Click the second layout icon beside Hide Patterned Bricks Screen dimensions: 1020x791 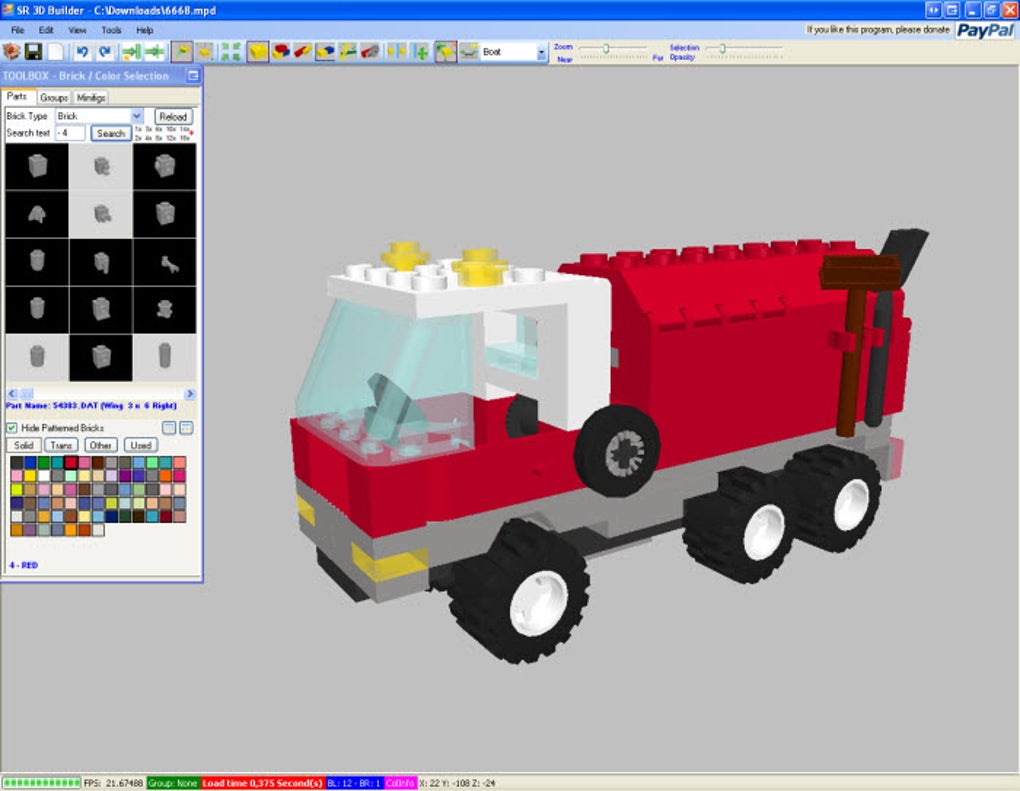click(x=186, y=428)
